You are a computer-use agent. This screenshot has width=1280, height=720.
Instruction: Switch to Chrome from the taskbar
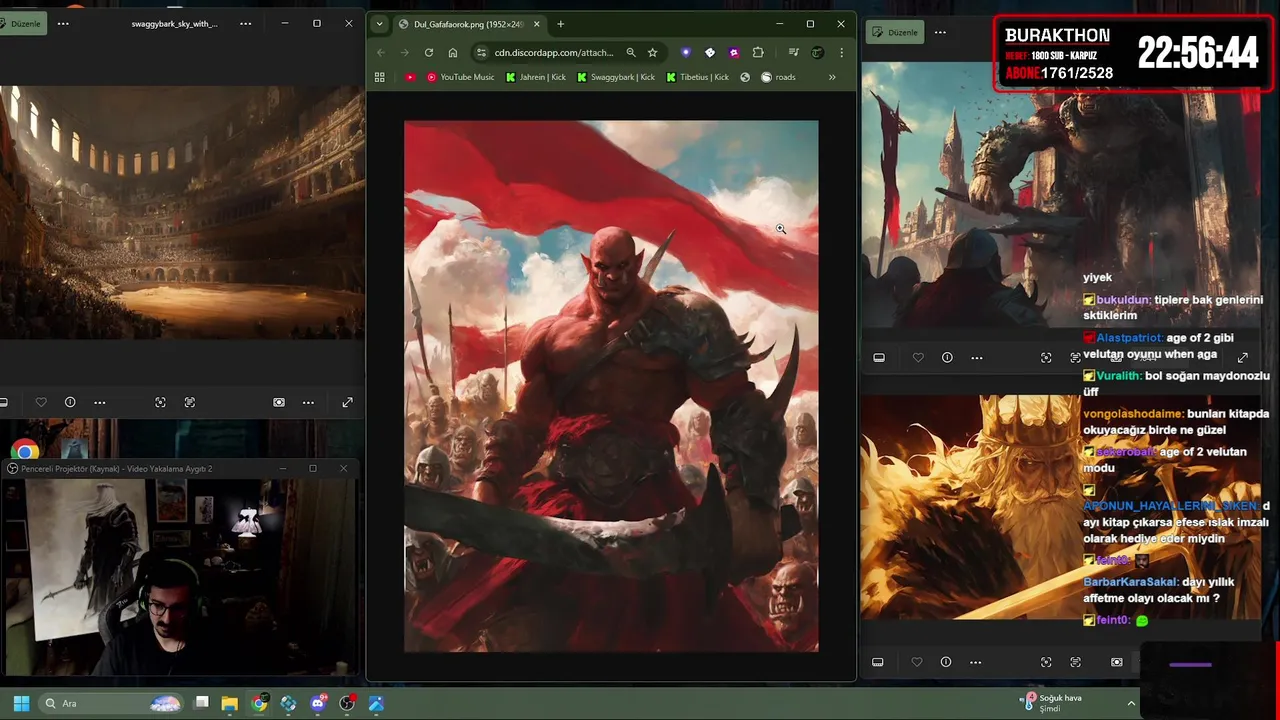pos(259,703)
